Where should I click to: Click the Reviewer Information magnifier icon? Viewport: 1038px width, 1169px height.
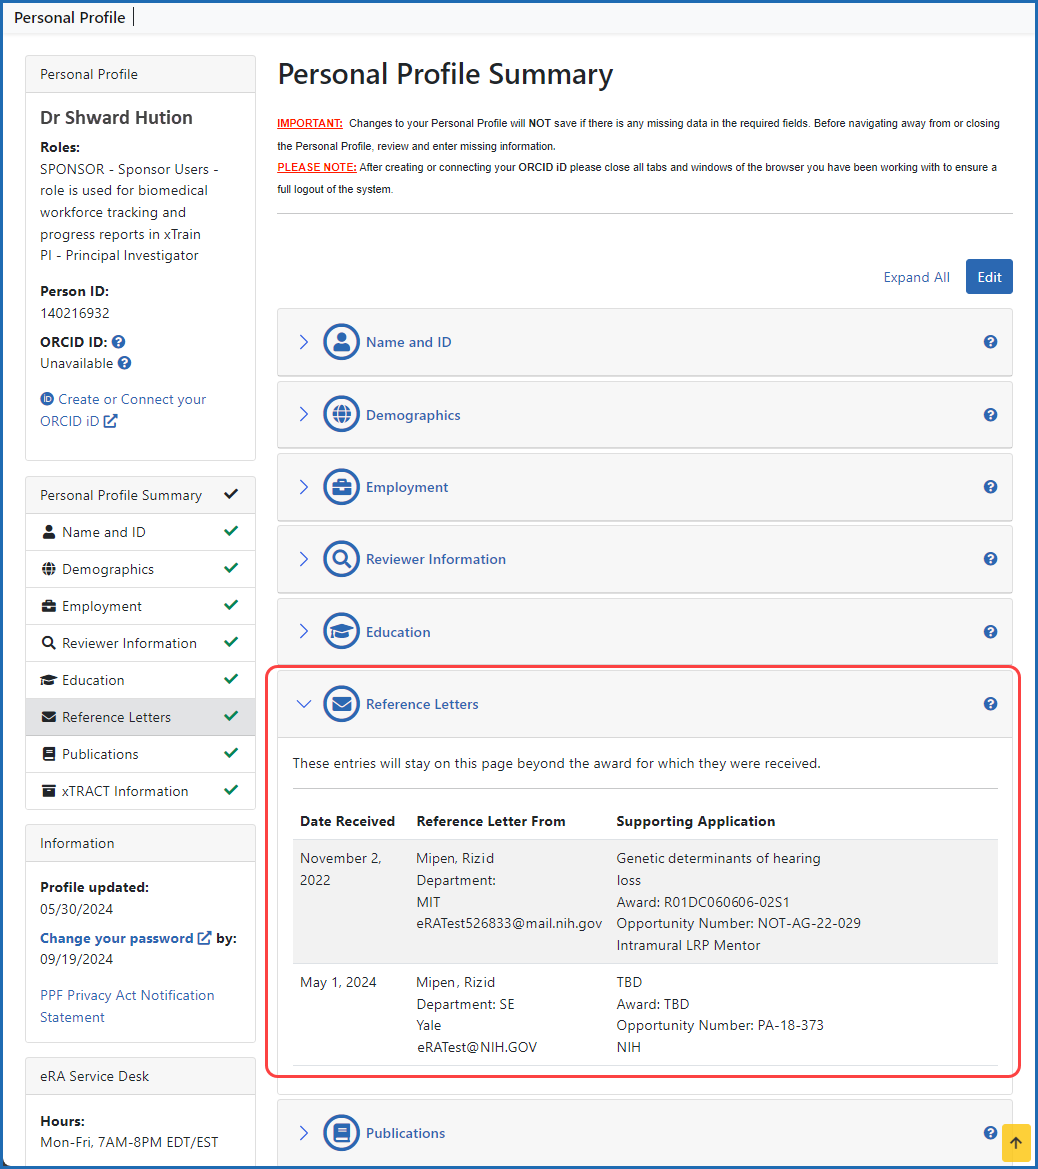tap(342, 559)
